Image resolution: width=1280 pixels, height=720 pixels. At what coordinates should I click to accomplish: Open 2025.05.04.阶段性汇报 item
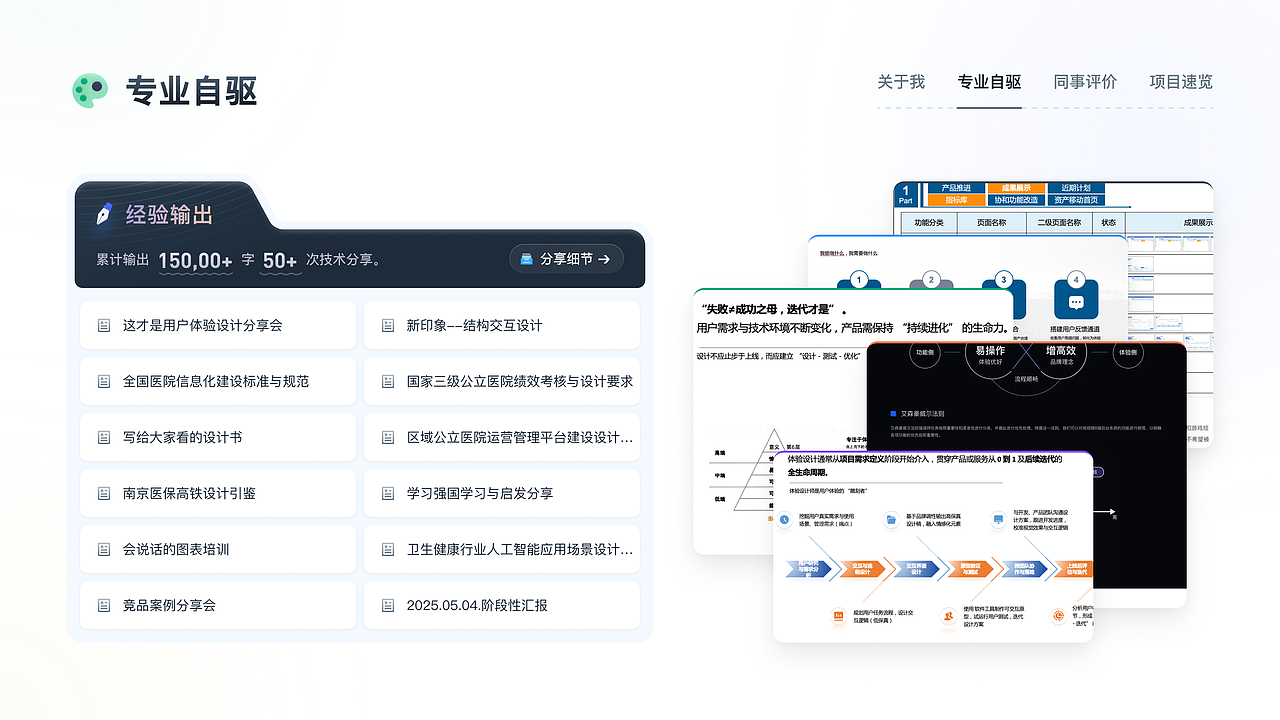(x=502, y=606)
